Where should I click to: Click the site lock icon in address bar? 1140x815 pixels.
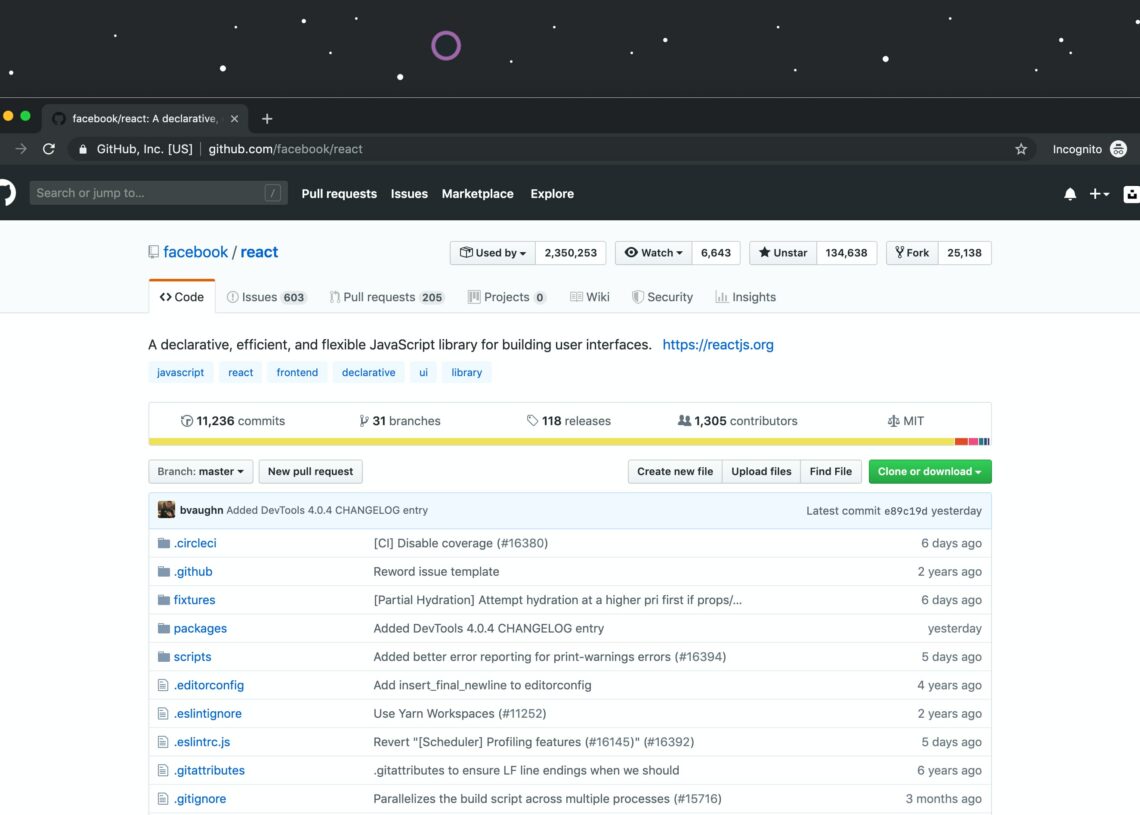tap(84, 149)
